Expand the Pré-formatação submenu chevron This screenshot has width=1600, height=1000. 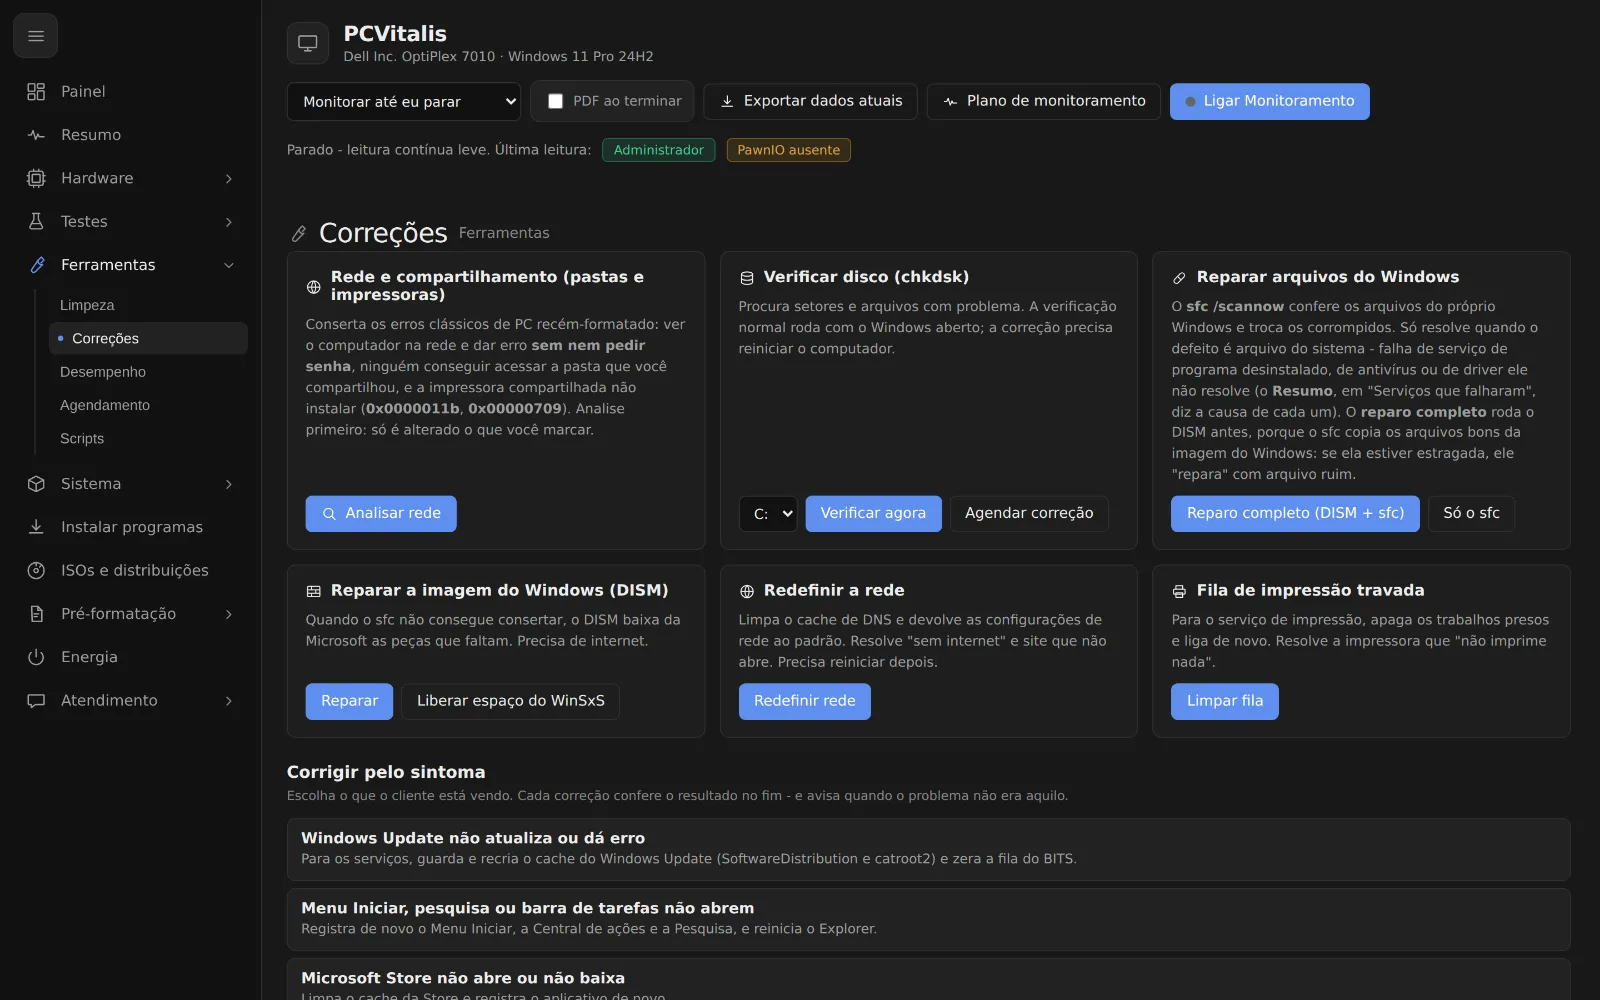(x=229, y=614)
